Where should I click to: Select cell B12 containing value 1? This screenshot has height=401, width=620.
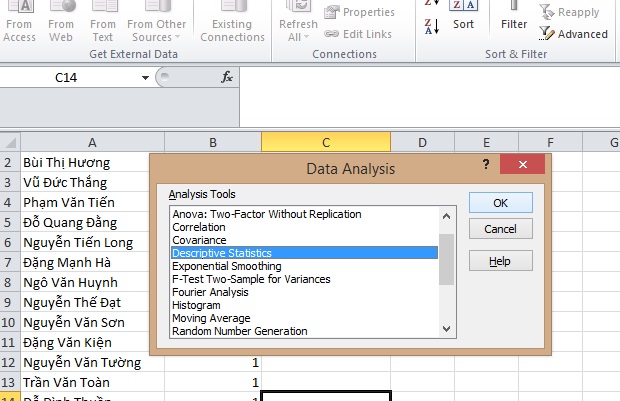[213, 362]
